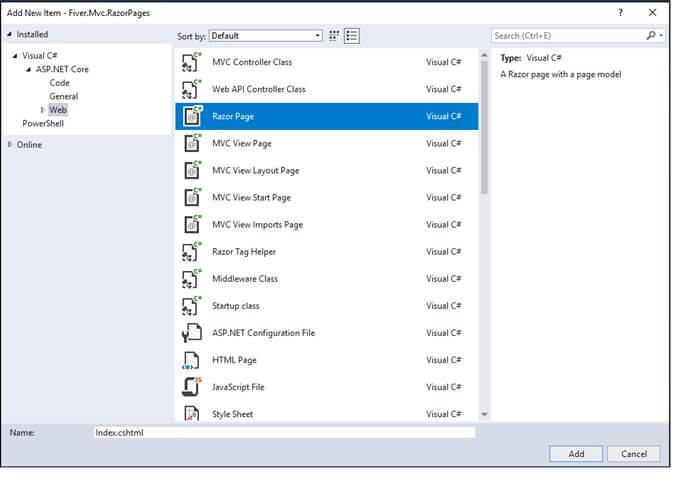Select the MVC Controller Class template icon
673x483 pixels.
[x=191, y=62]
